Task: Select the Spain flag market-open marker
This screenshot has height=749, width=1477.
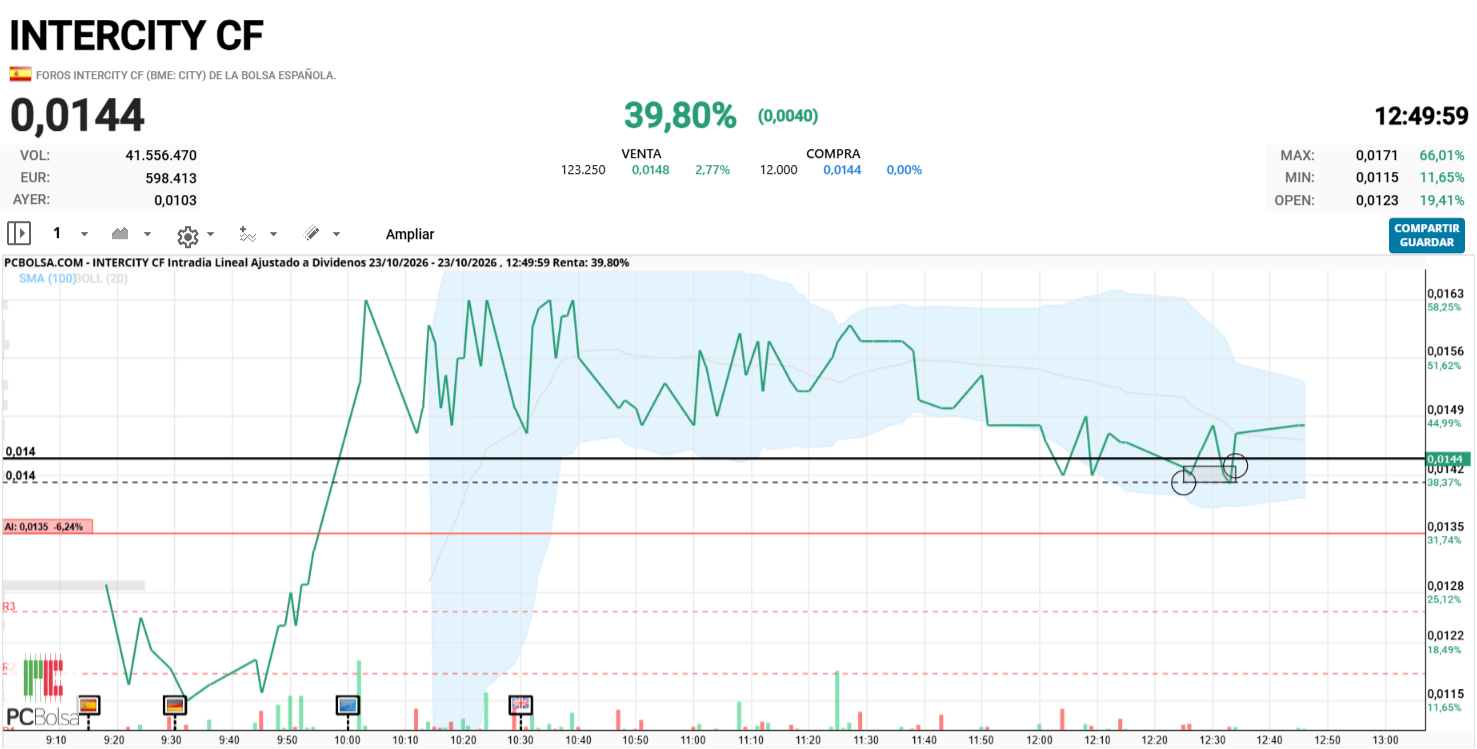Action: pos(89,705)
